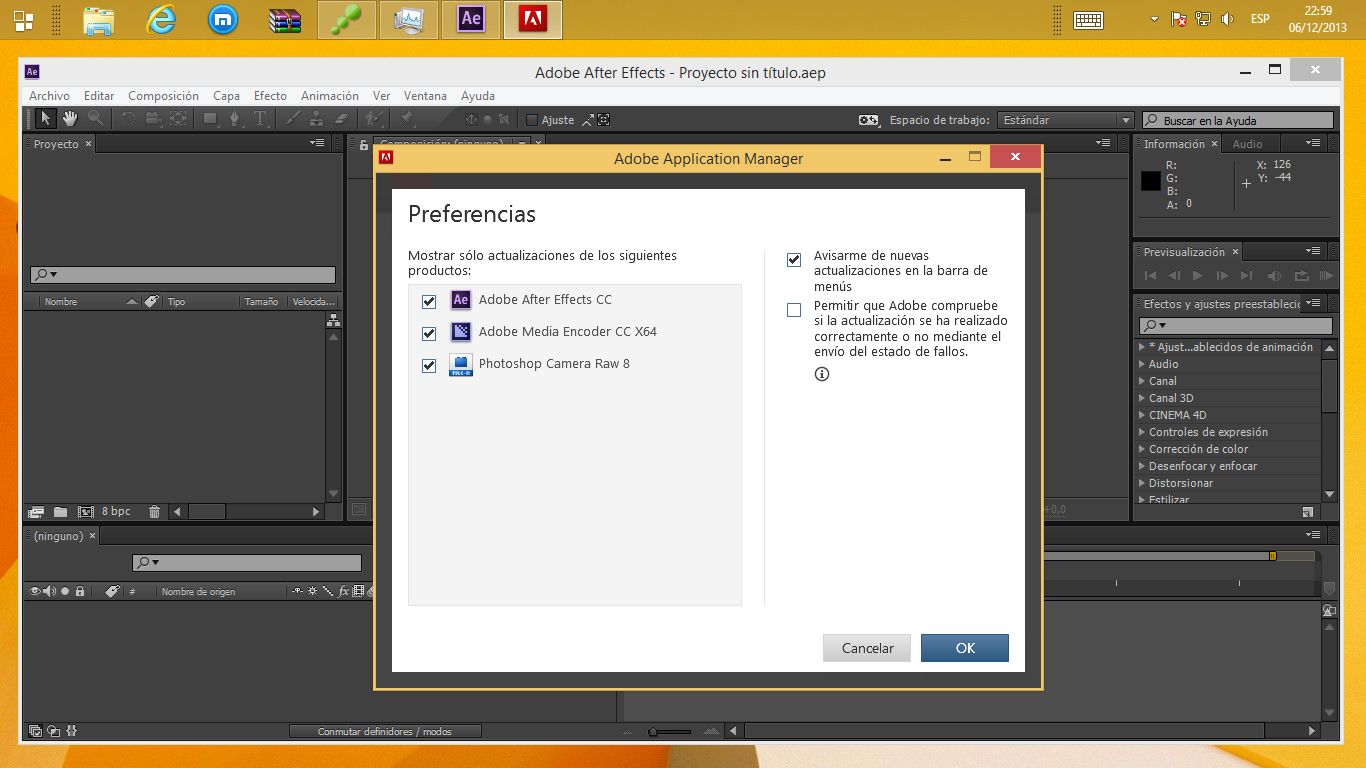Select the Type tool
The height and width of the screenshot is (768, 1366).
coord(260,119)
